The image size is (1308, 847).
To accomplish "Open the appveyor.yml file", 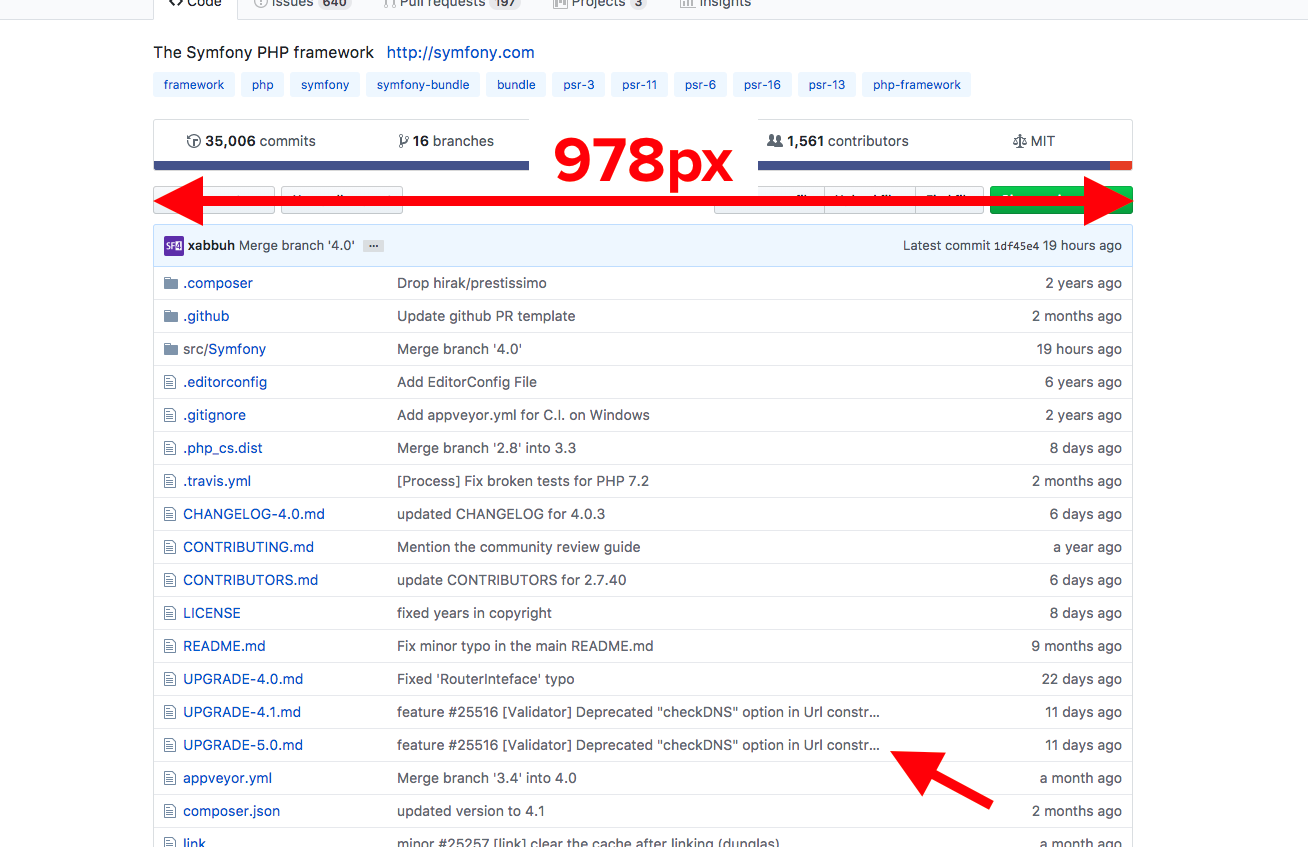I will point(227,778).
